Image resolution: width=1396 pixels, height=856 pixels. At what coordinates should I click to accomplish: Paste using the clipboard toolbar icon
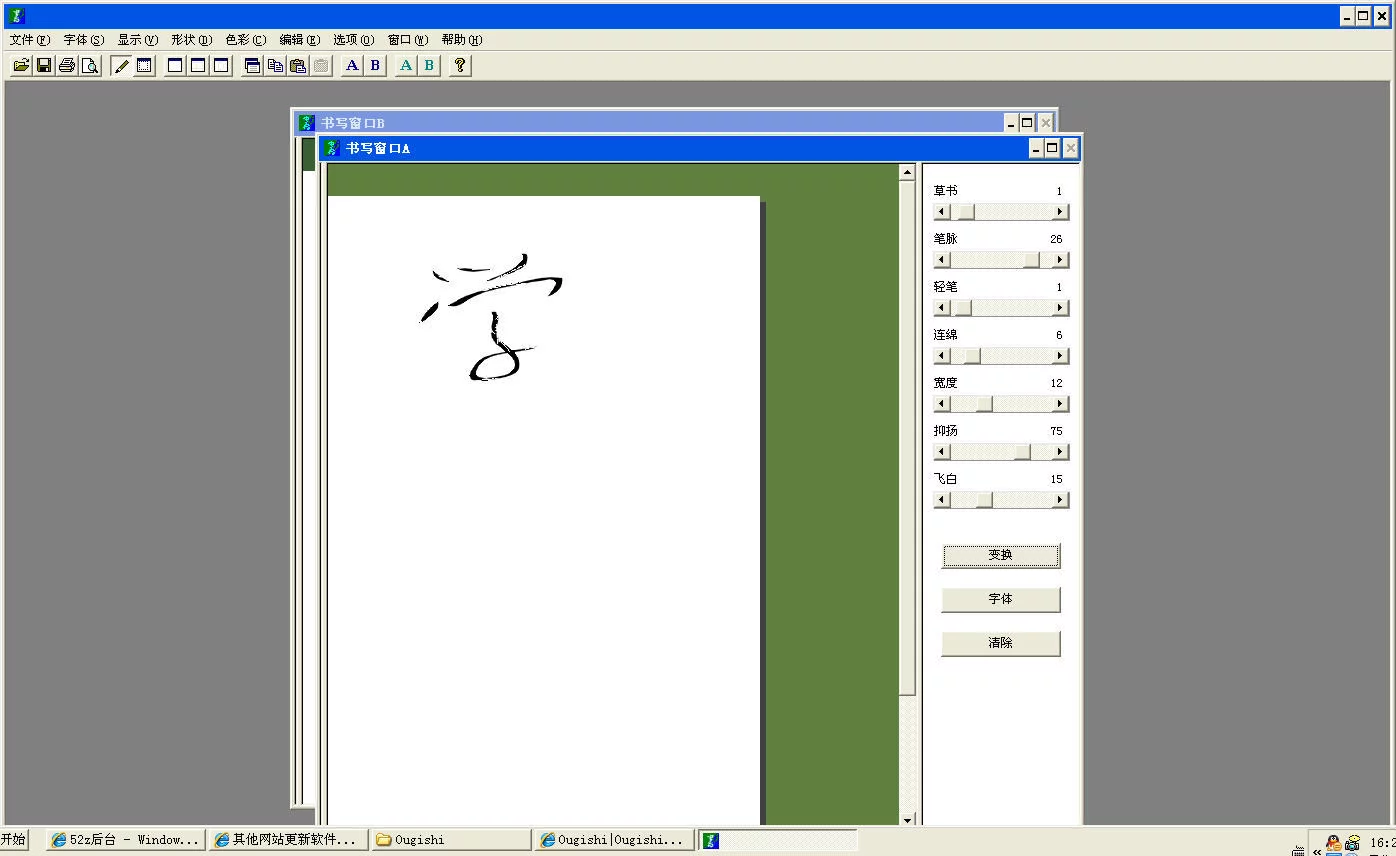tap(298, 65)
